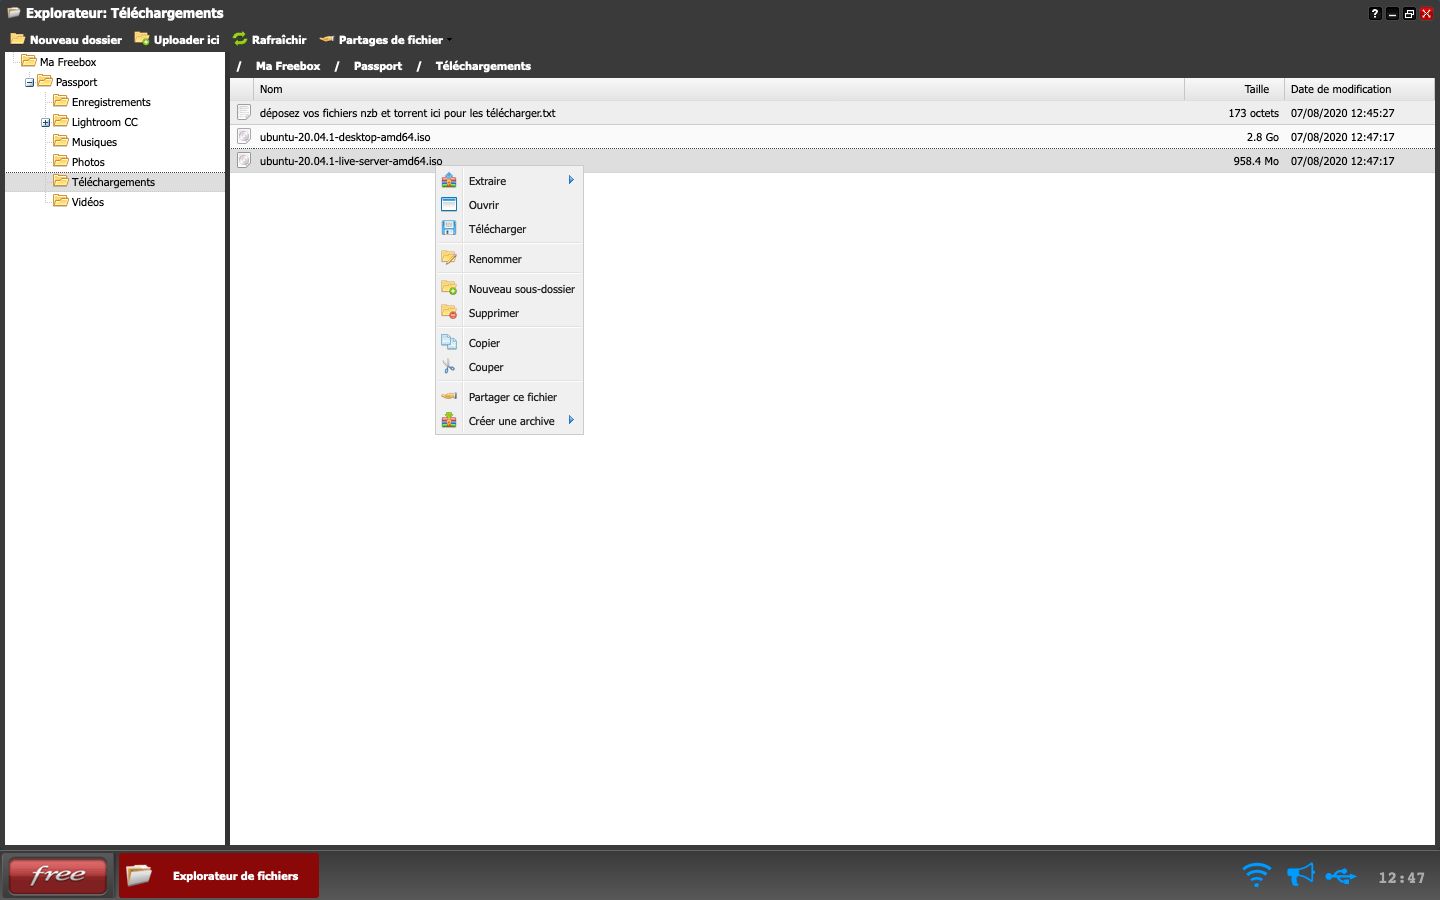Choose Nouveau sous-dossier from context menu
The image size is (1440, 900).
(509, 289)
